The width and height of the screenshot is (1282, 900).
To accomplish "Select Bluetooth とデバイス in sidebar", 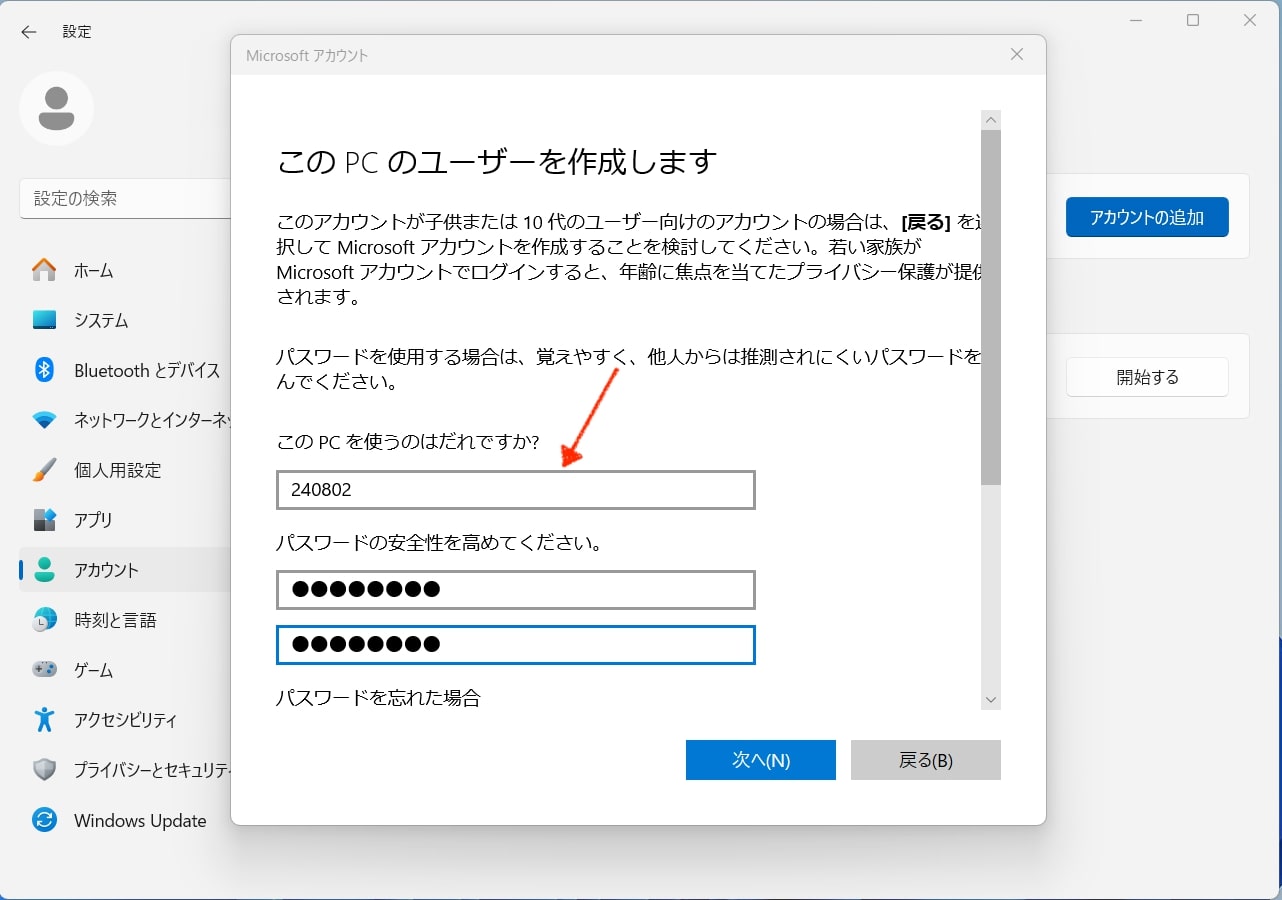I will tap(125, 370).
